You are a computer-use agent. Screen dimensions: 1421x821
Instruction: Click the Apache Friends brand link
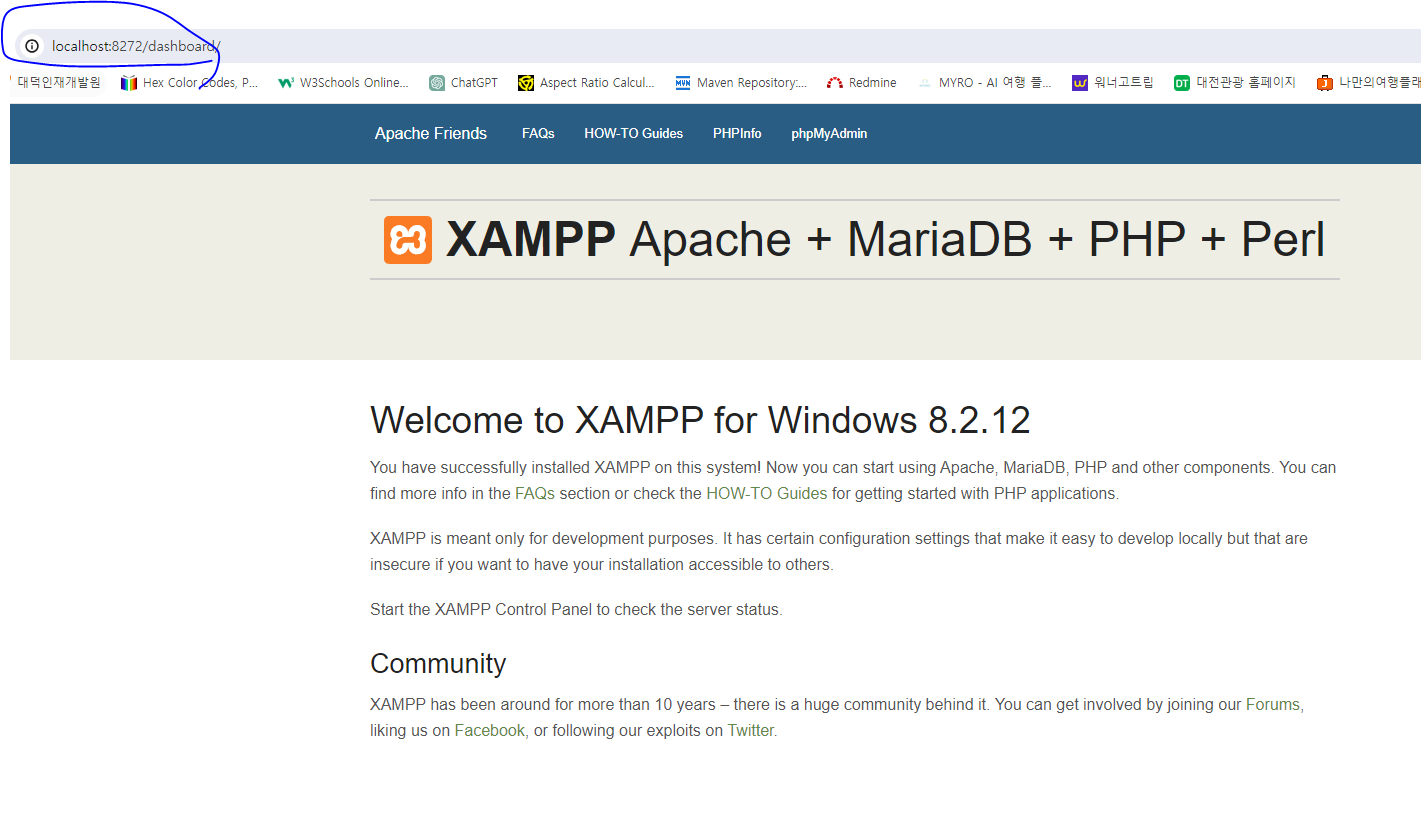tap(431, 134)
